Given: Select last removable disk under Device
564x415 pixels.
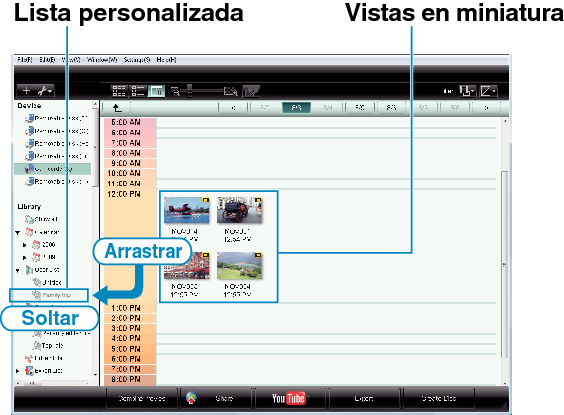Looking at the screenshot, I should 56,181.
